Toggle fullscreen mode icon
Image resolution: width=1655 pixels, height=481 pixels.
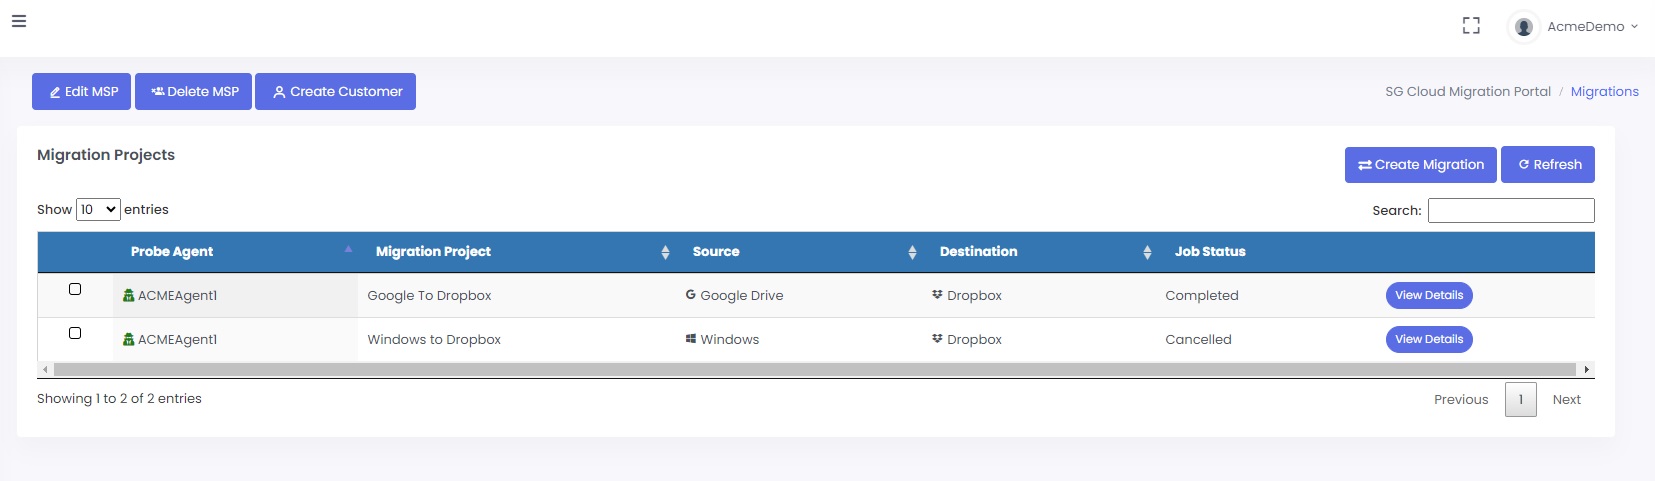tap(1471, 26)
